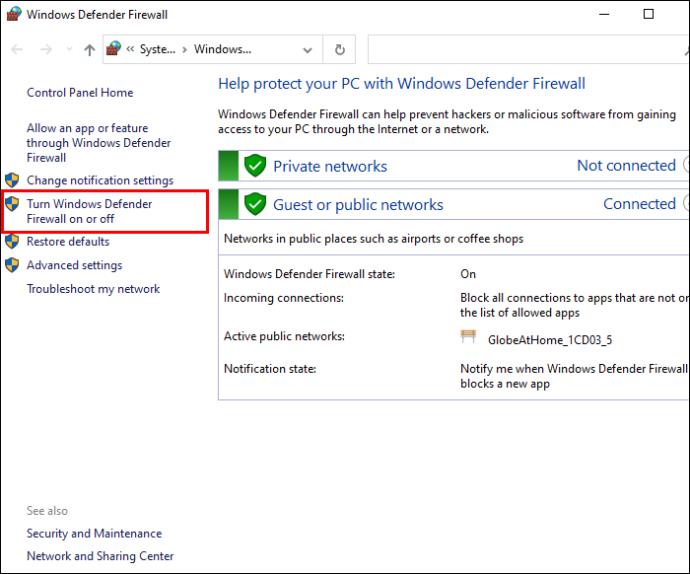Open Security and Maintenance

[x=94, y=534]
